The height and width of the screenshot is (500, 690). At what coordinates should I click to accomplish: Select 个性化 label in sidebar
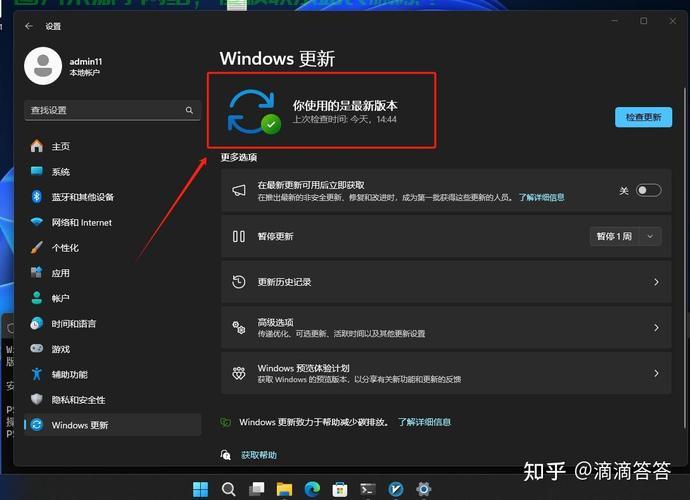65,248
